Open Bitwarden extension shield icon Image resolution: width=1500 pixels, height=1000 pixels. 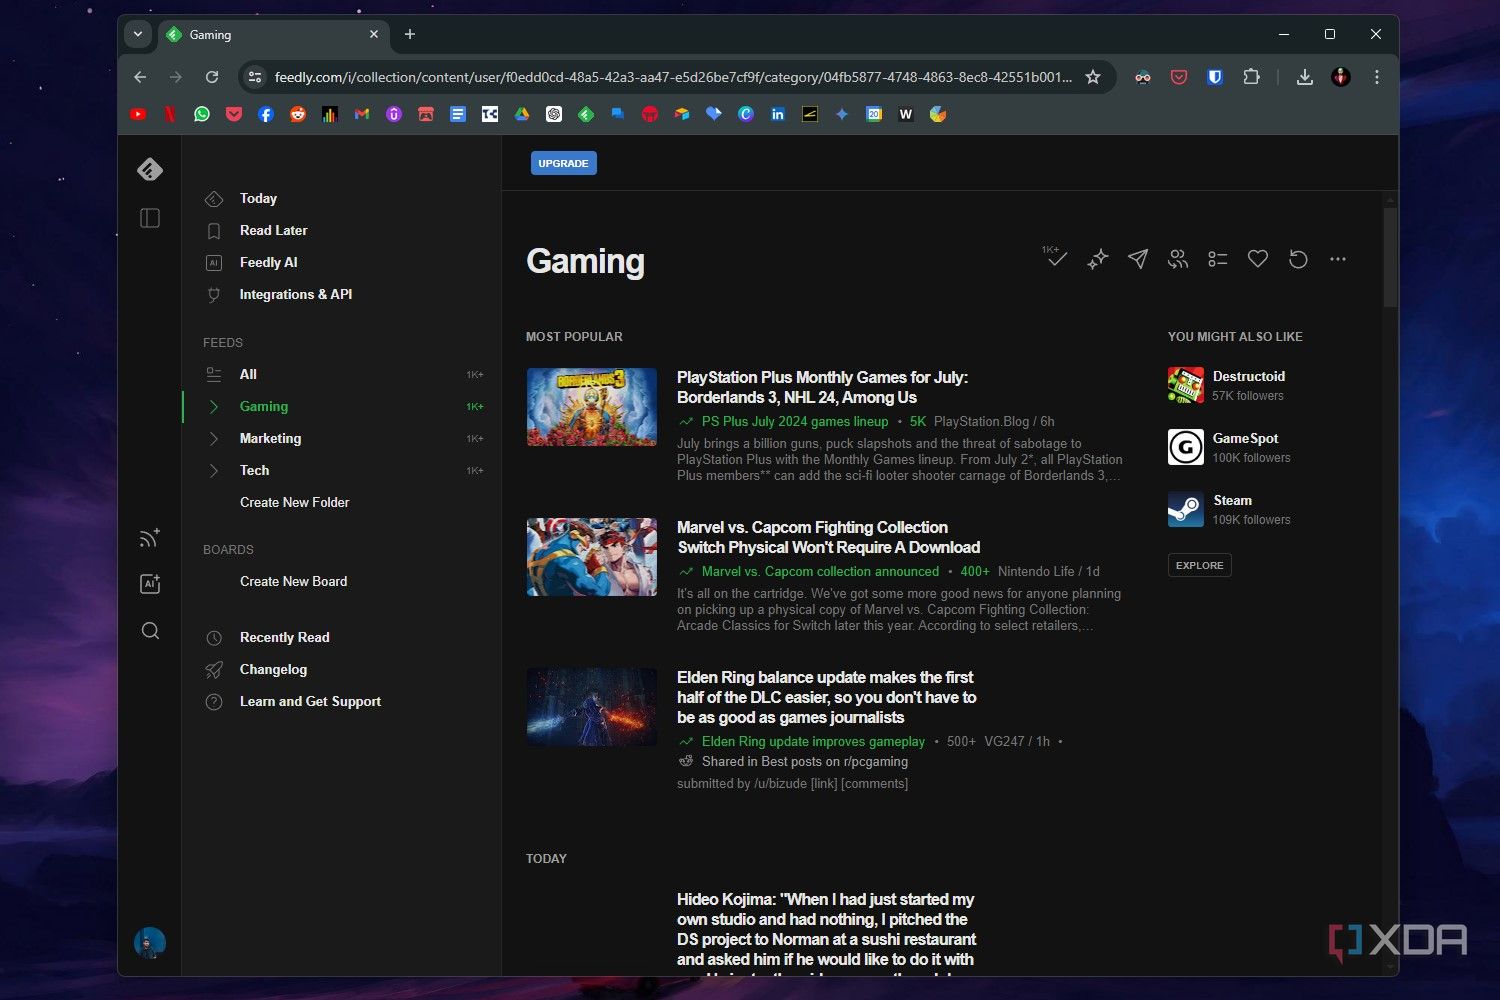coord(1215,77)
